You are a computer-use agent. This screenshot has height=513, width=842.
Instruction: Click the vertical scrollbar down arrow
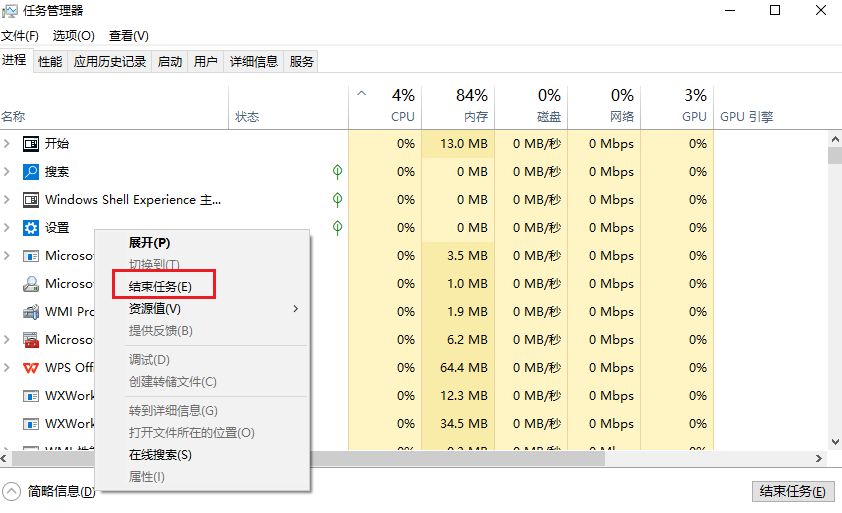pyautogui.click(x=835, y=442)
